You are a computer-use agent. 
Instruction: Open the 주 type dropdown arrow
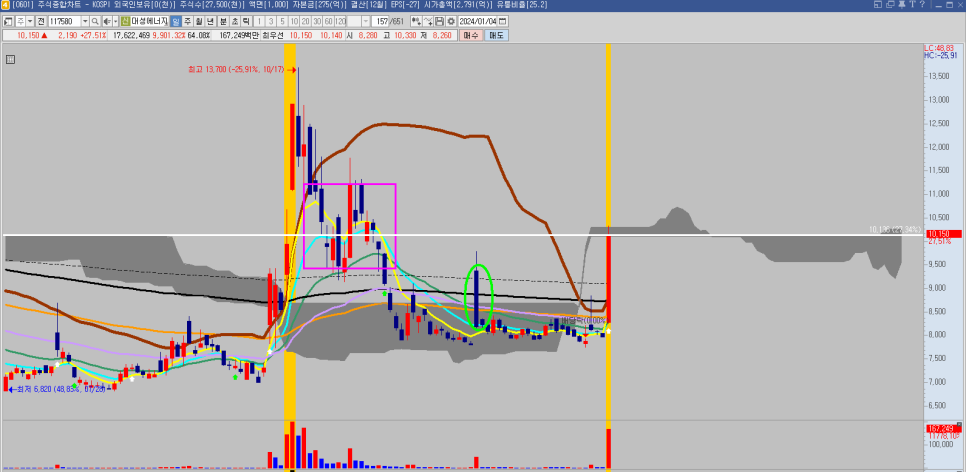[x=30, y=21]
